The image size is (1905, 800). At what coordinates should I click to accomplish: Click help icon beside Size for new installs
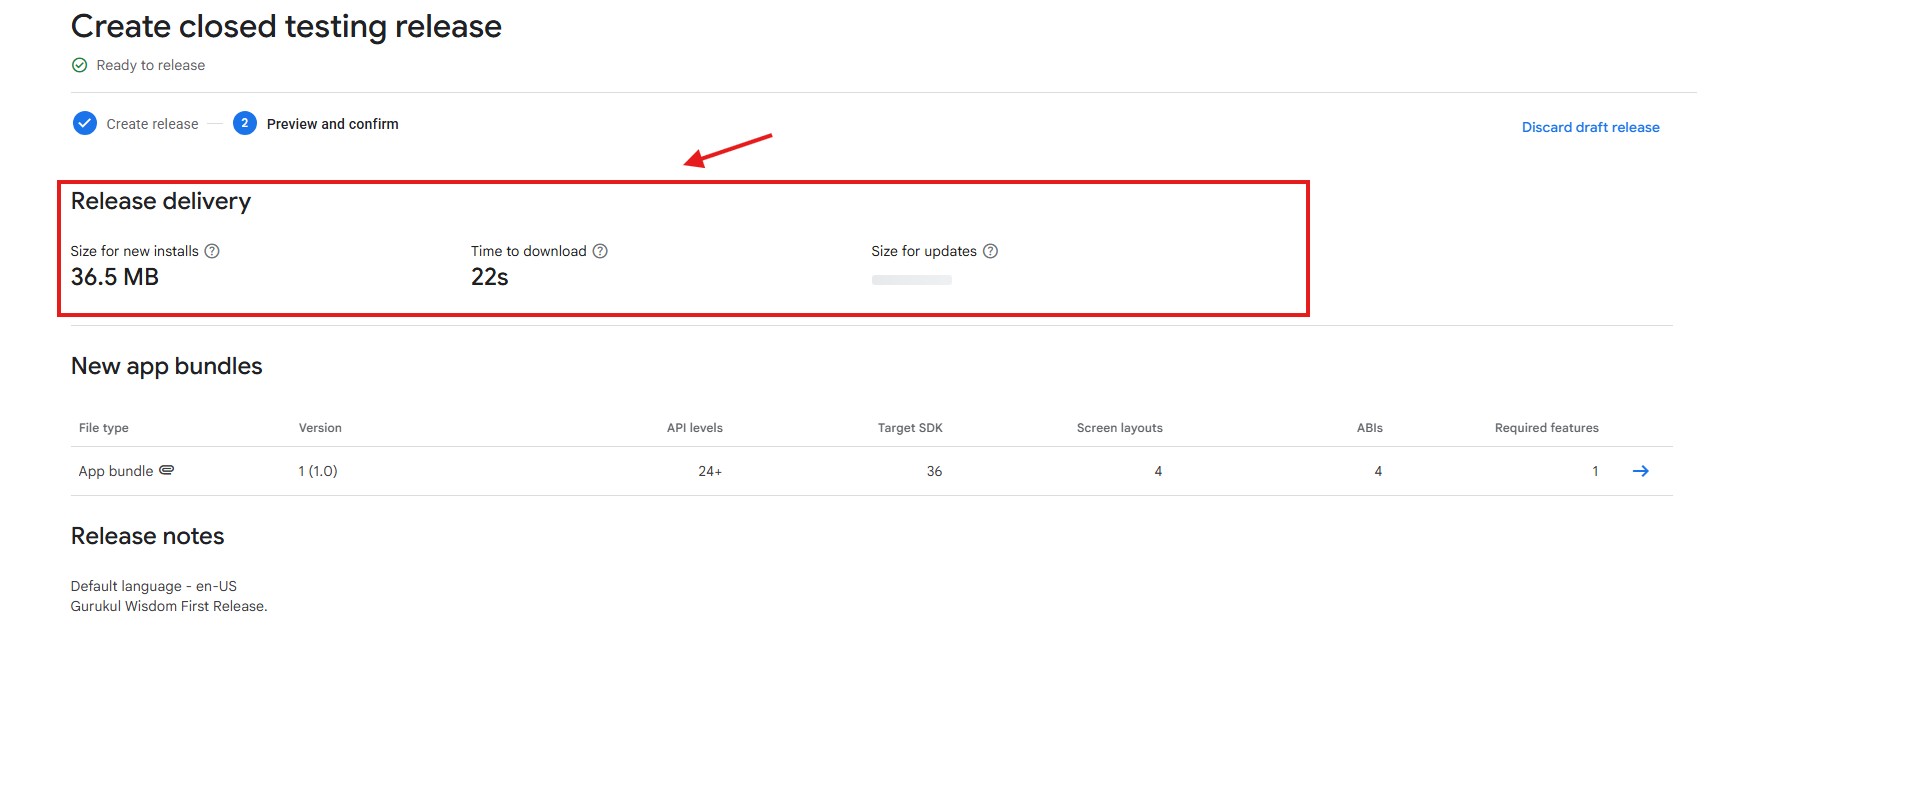click(212, 251)
